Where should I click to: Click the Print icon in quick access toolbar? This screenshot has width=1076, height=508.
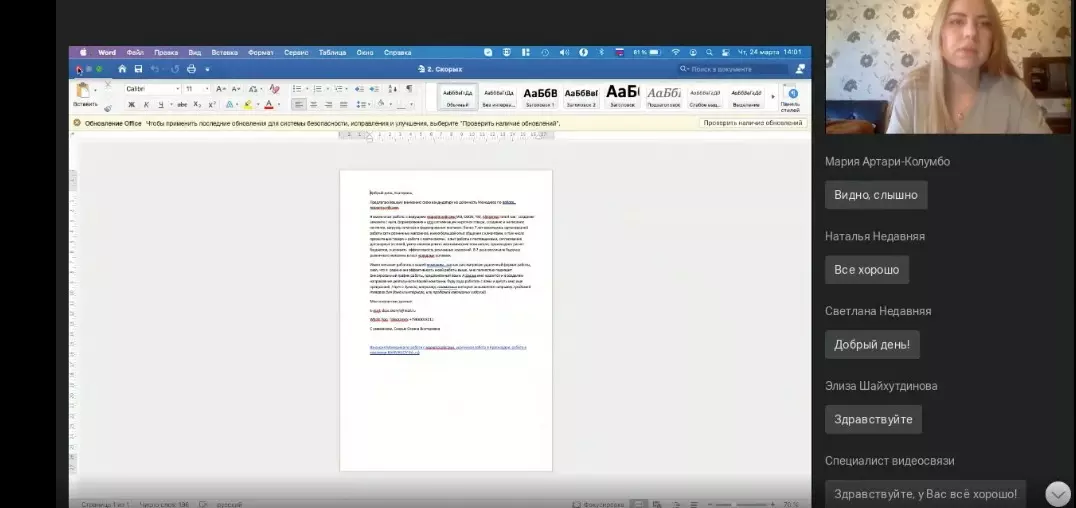click(x=191, y=69)
